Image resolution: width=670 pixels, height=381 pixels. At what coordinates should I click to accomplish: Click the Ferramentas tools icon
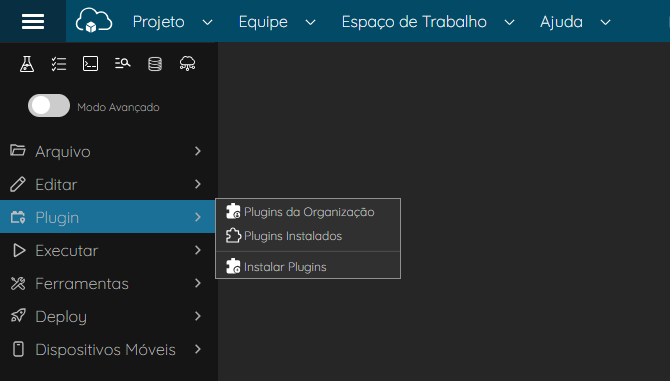pyautogui.click(x=18, y=283)
